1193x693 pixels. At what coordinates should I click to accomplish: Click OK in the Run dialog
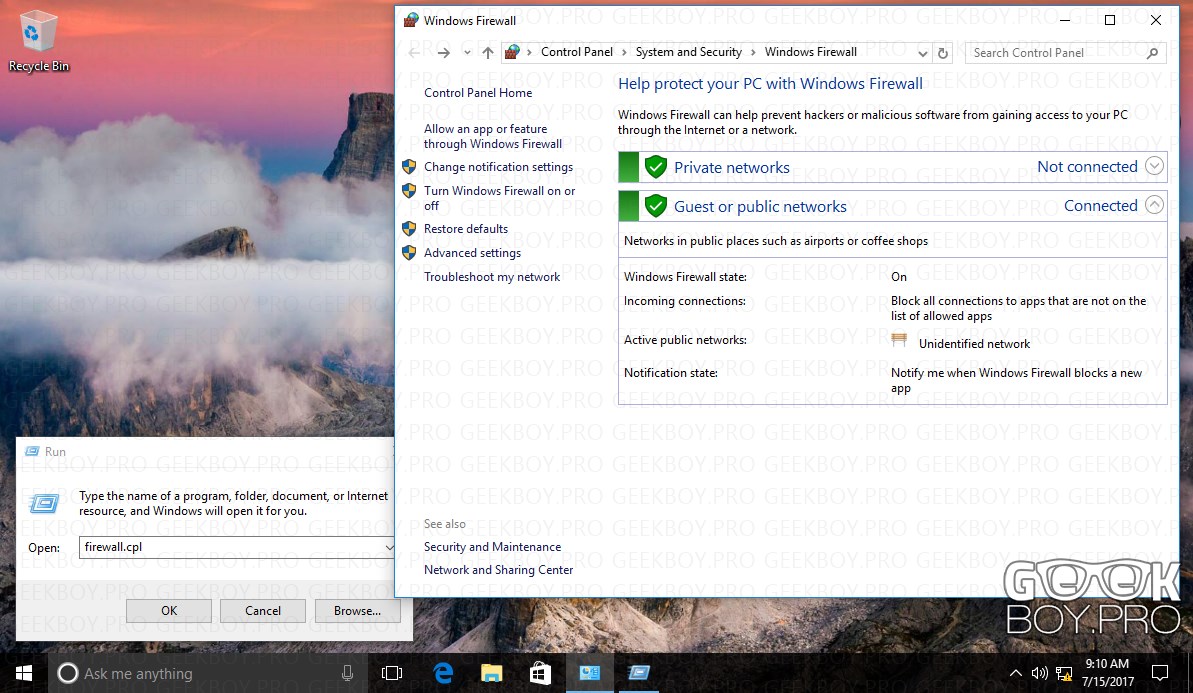(x=169, y=611)
